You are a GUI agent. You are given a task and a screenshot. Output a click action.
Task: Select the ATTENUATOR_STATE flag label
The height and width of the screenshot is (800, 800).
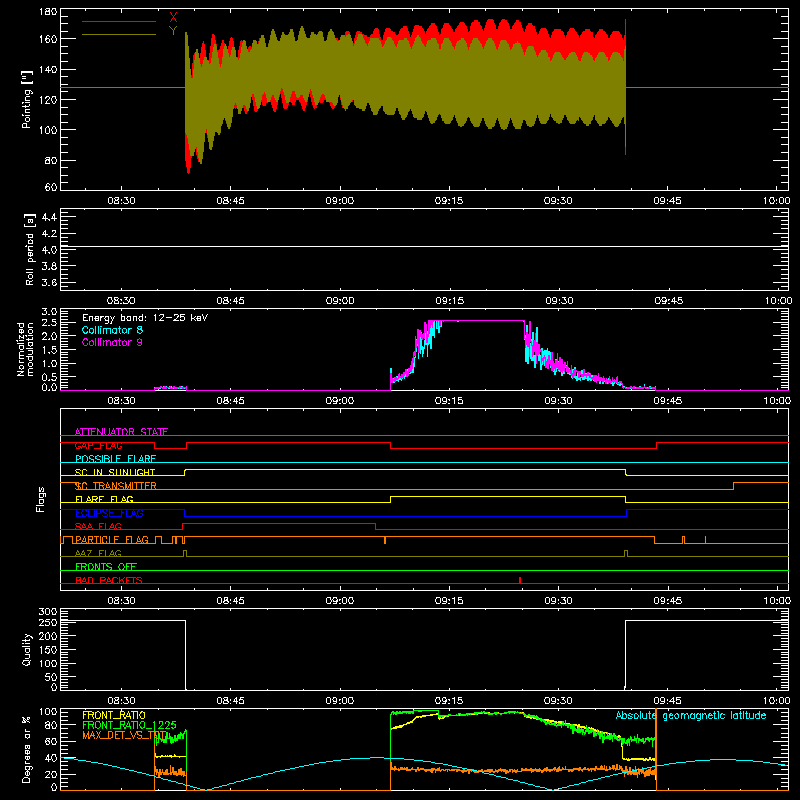(x=121, y=432)
